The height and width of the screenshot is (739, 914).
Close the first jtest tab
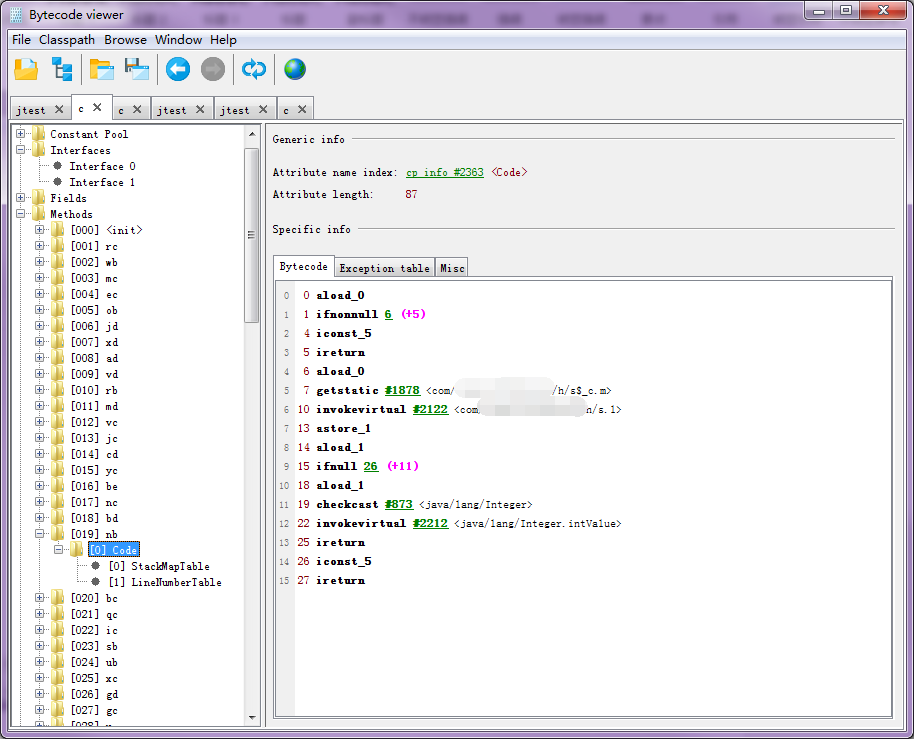click(x=59, y=109)
